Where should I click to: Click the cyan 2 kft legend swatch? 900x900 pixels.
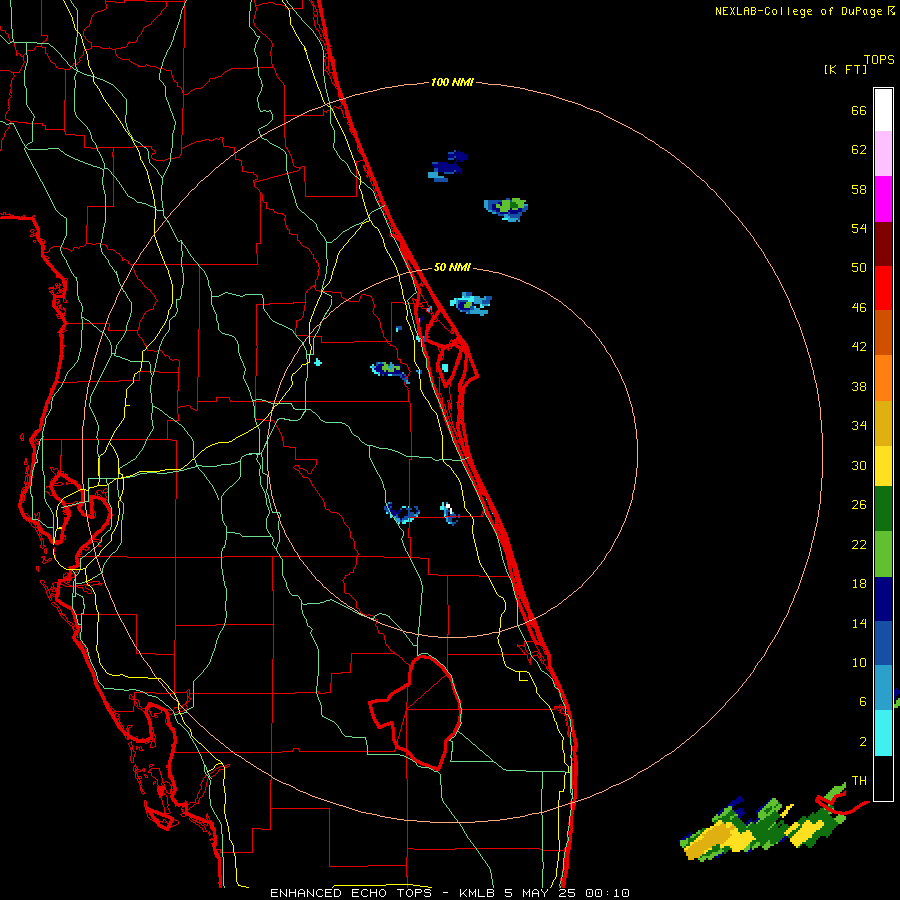click(x=883, y=733)
